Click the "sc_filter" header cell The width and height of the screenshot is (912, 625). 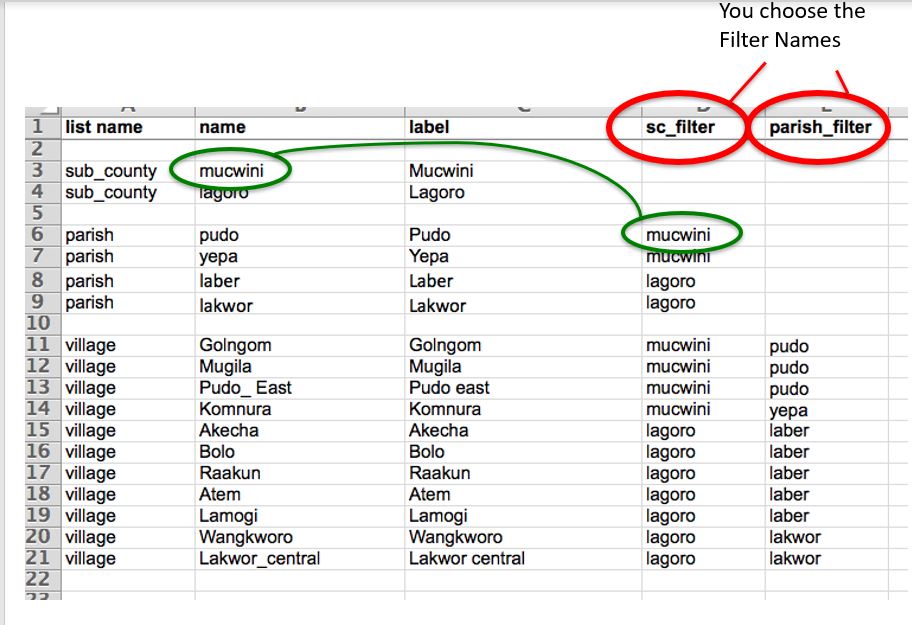(x=680, y=127)
